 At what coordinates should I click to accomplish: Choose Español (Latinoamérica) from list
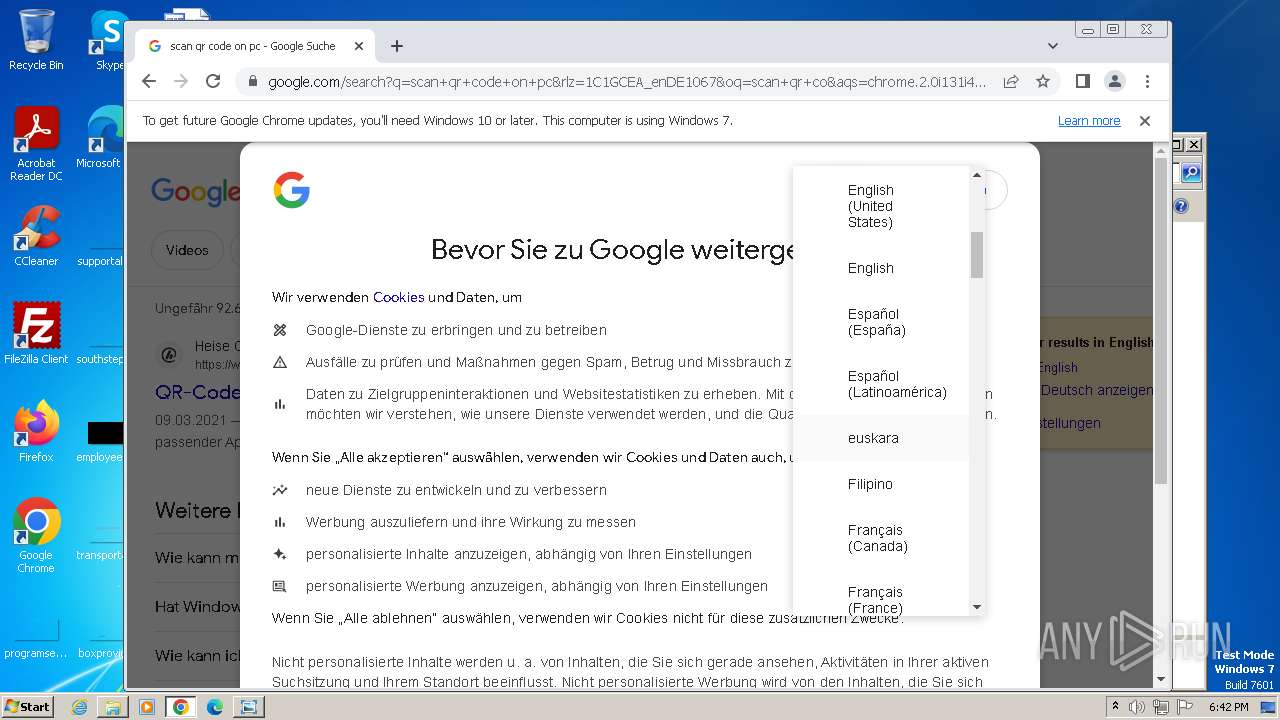click(x=881, y=384)
